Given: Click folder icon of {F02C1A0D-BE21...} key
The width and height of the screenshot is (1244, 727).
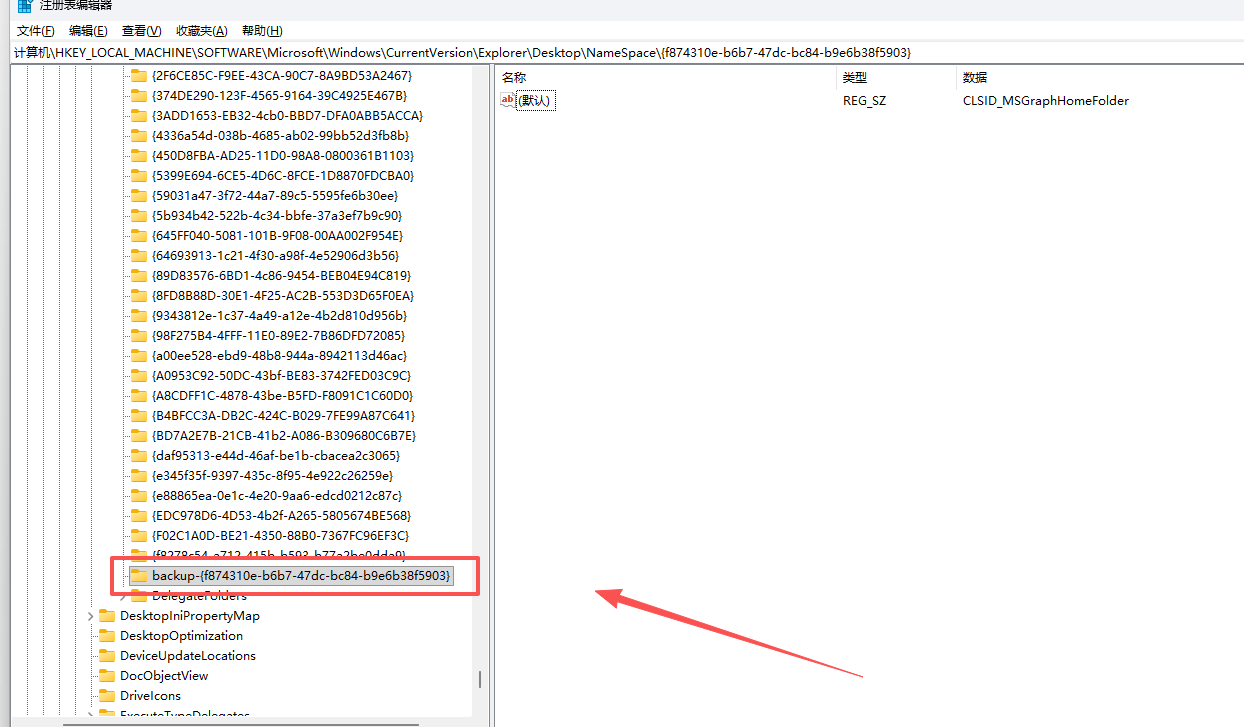Looking at the screenshot, I should pyautogui.click(x=139, y=536).
